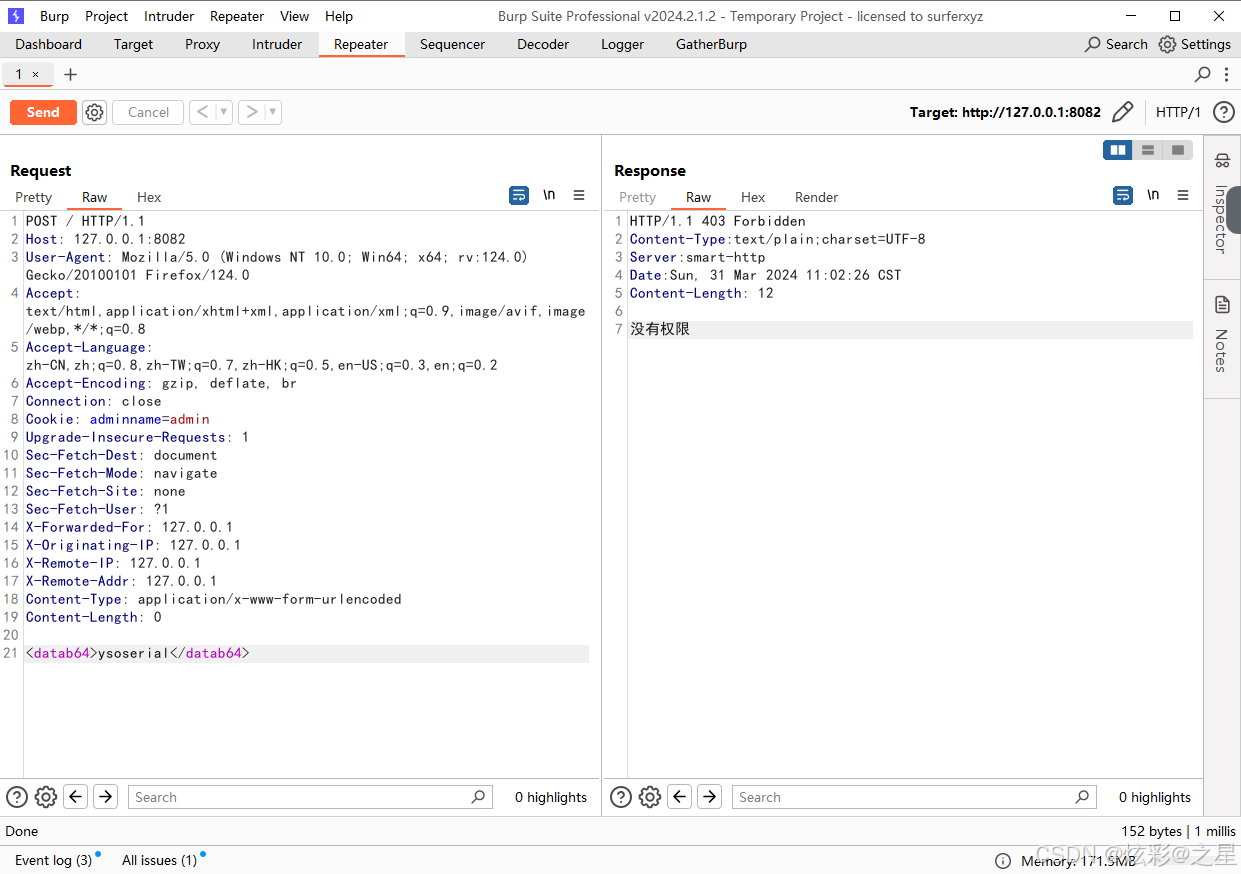Open the response Render tab
1241x874 pixels.
click(816, 197)
